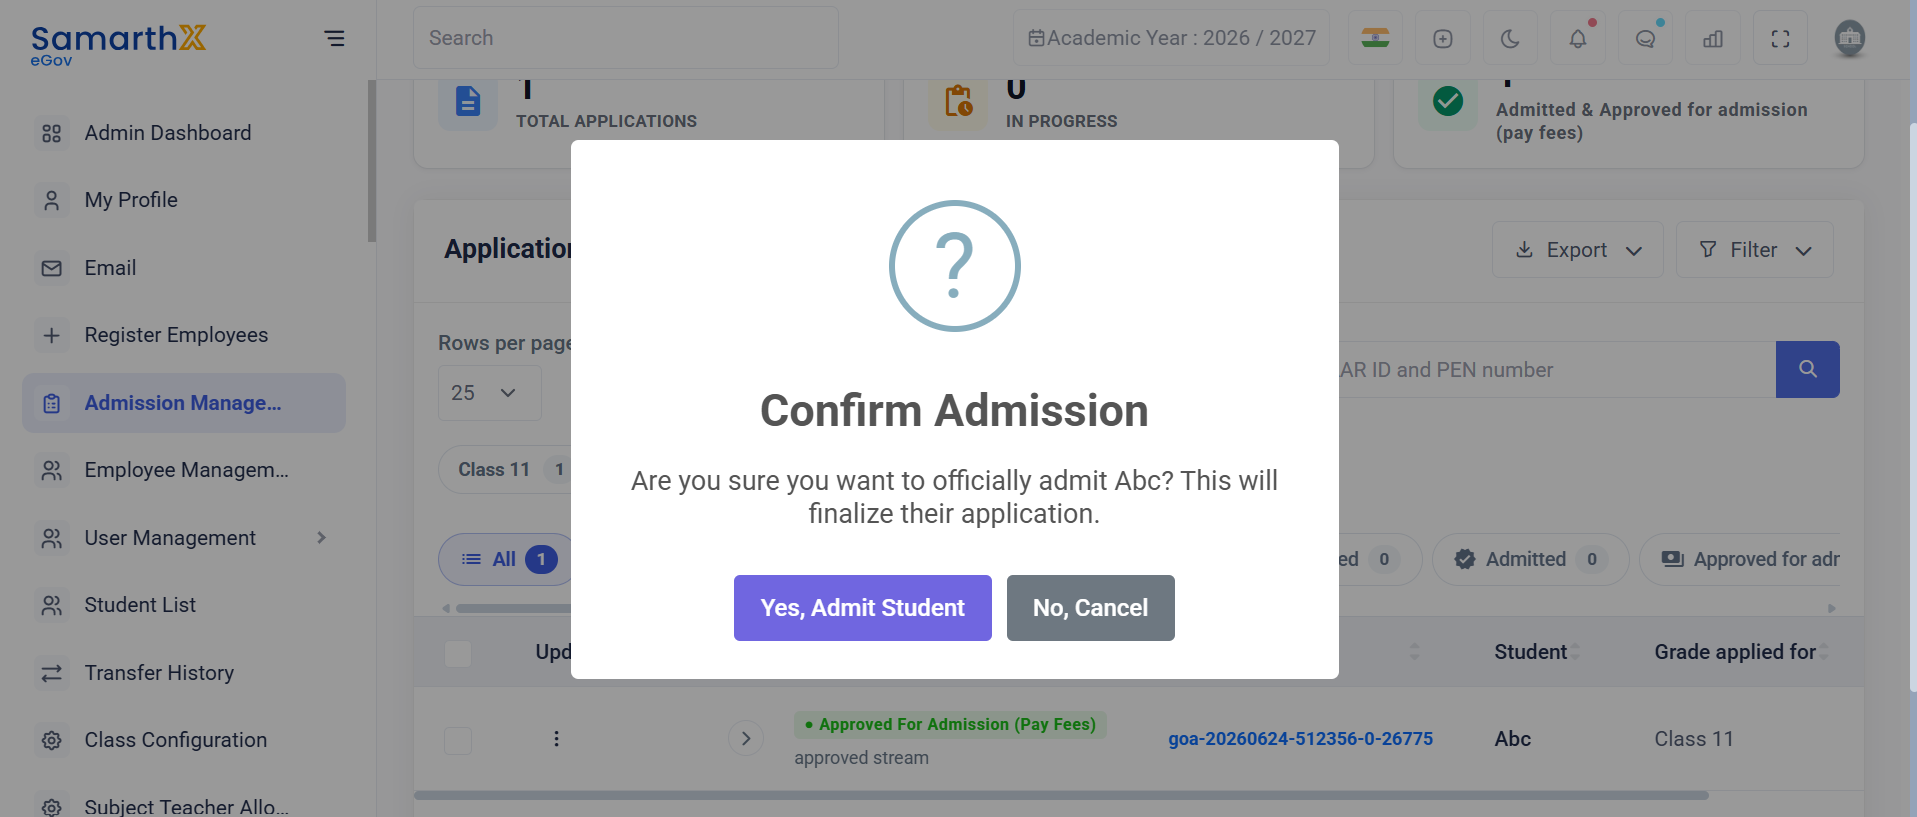Switch to dark mode moon icon
The height and width of the screenshot is (817, 1917).
[x=1510, y=38]
